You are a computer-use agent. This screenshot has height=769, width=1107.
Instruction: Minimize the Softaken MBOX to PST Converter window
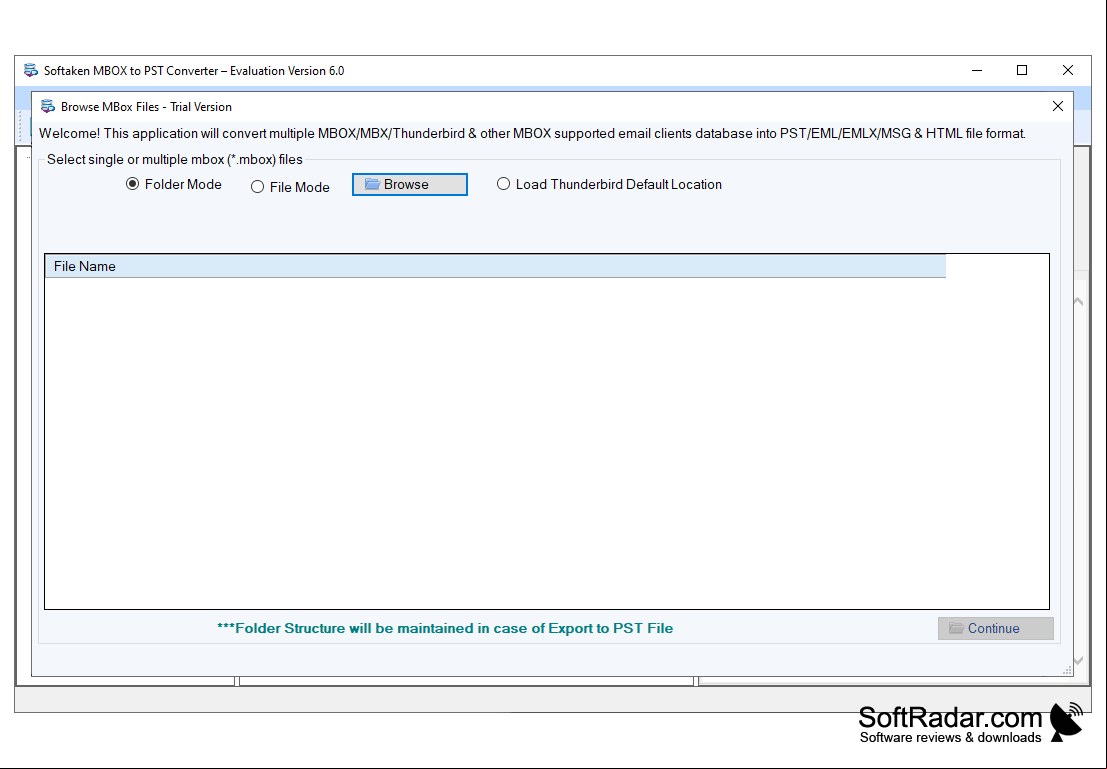(x=977, y=70)
